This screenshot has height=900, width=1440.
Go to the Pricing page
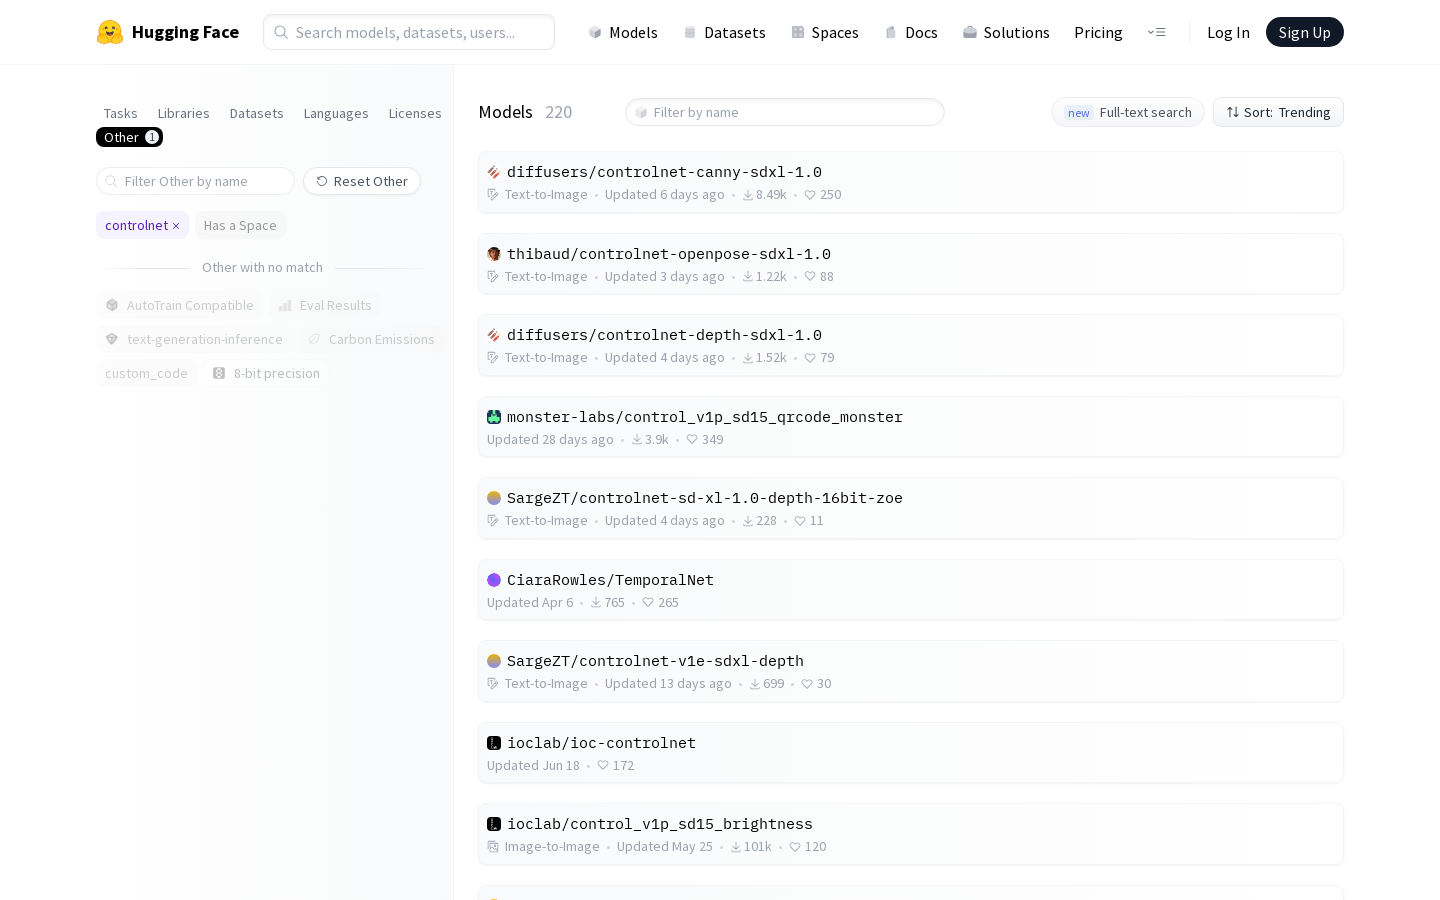tap(1098, 32)
